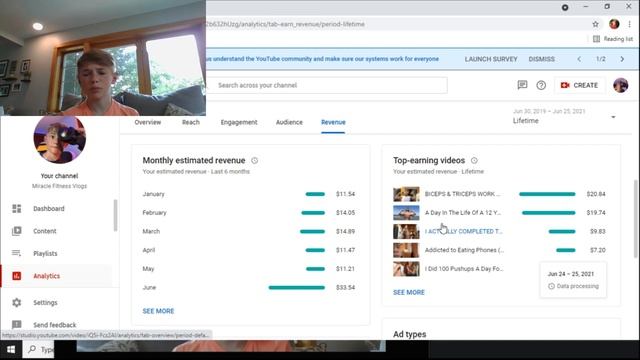640x360 pixels.
Task: Click the channel profile picture
Action: 59,139
